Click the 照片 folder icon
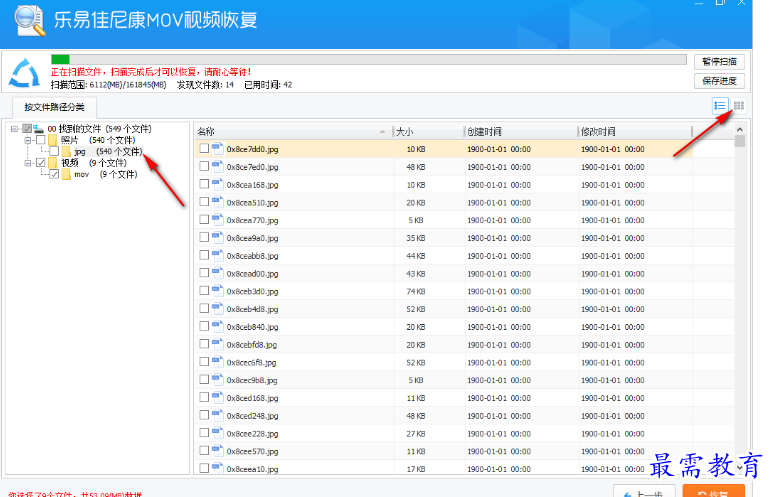The width and height of the screenshot is (771, 497). (x=53, y=140)
